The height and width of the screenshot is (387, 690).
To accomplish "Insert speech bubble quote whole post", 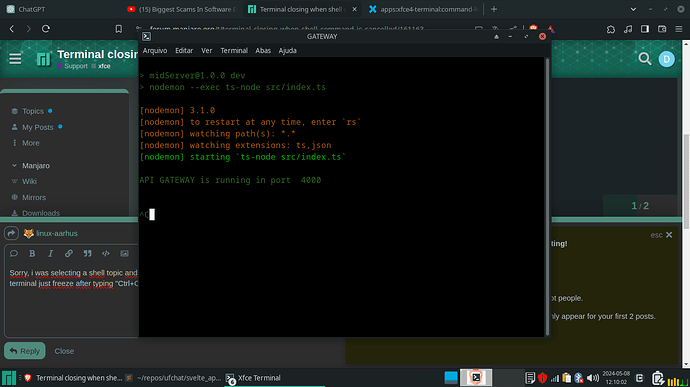I will tap(14, 254).
